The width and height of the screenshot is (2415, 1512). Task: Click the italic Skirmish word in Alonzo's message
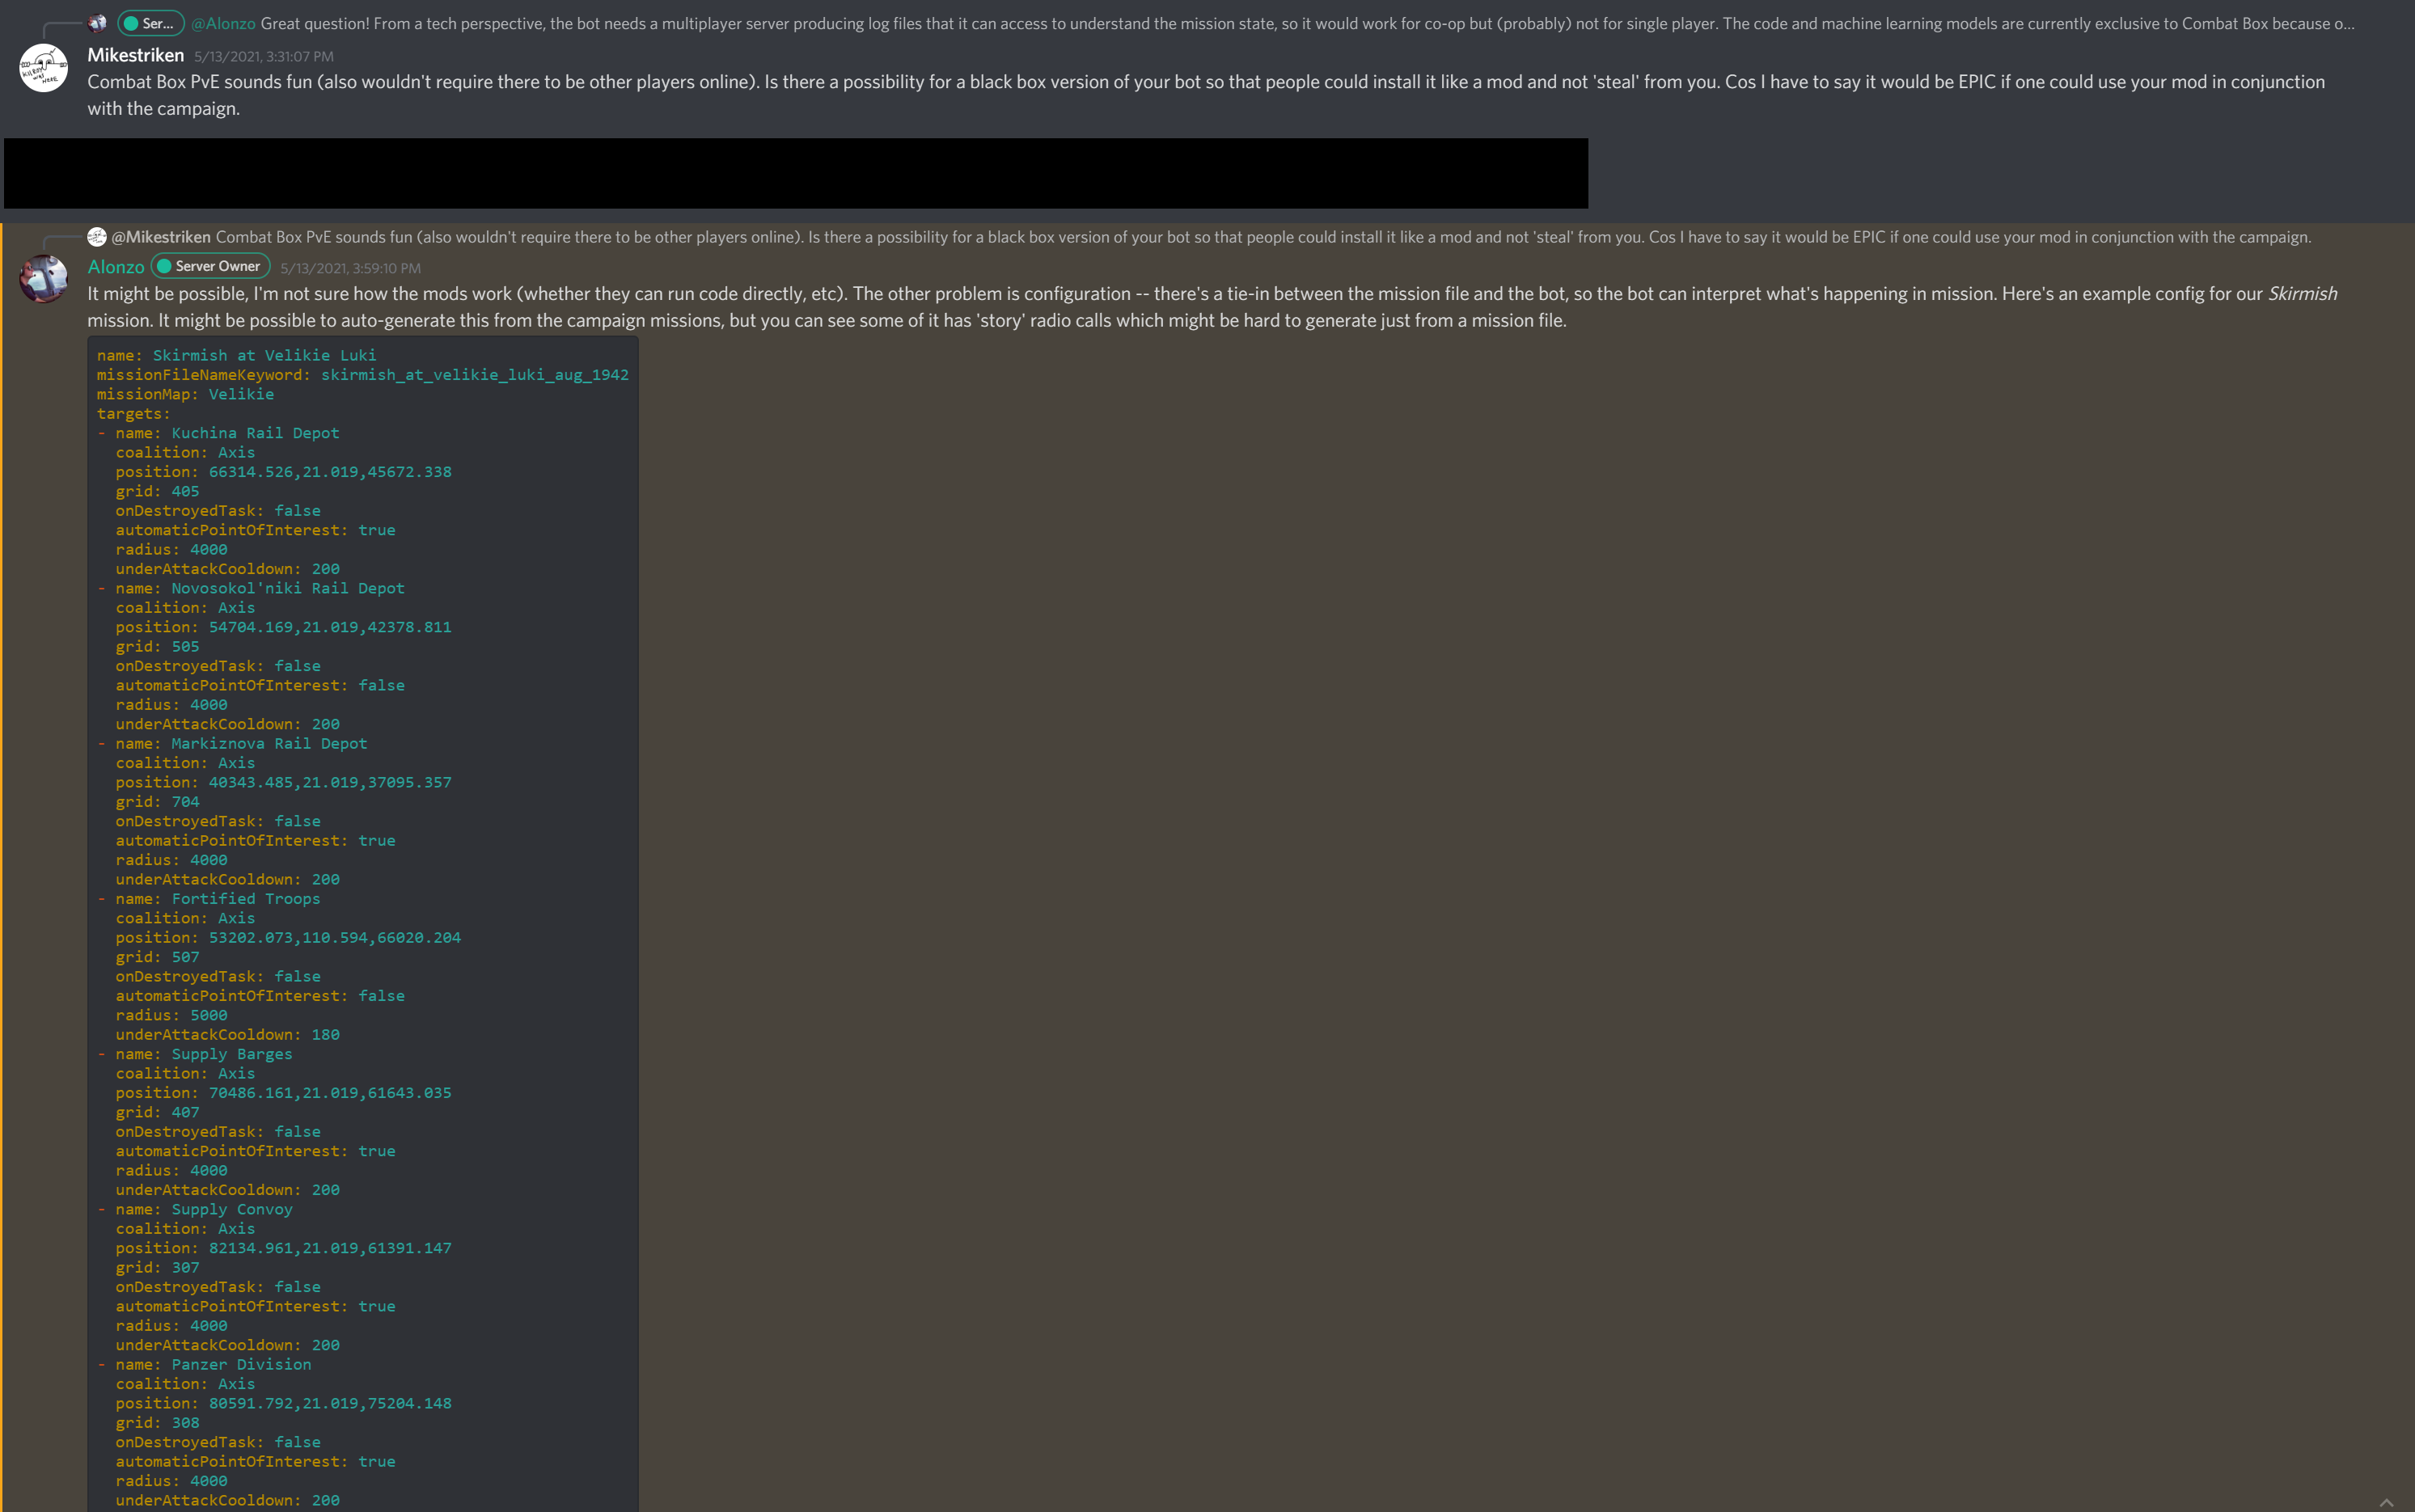[x=2302, y=294]
